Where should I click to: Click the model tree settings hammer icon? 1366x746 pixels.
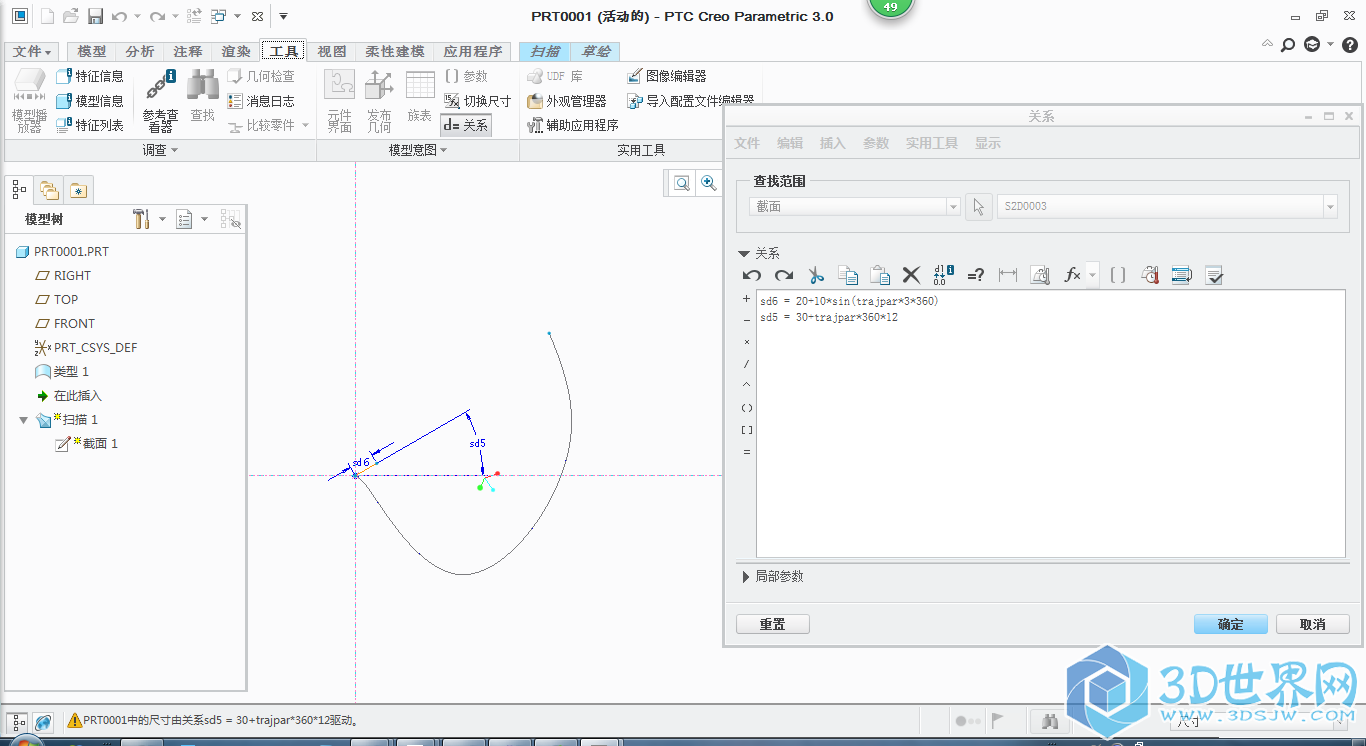(x=140, y=219)
